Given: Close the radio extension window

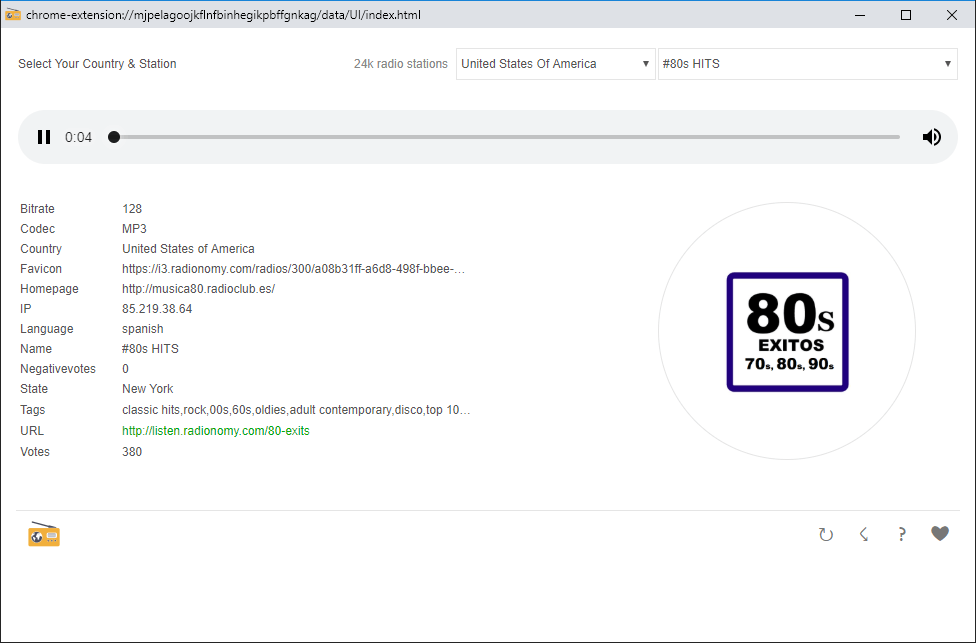Looking at the screenshot, I should click(952, 15).
